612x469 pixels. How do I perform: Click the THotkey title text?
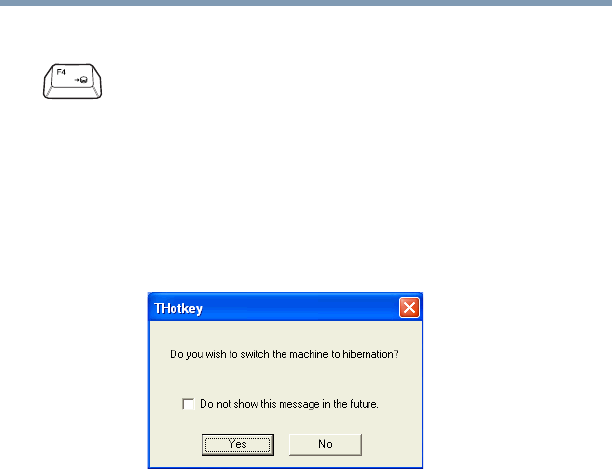point(178,309)
